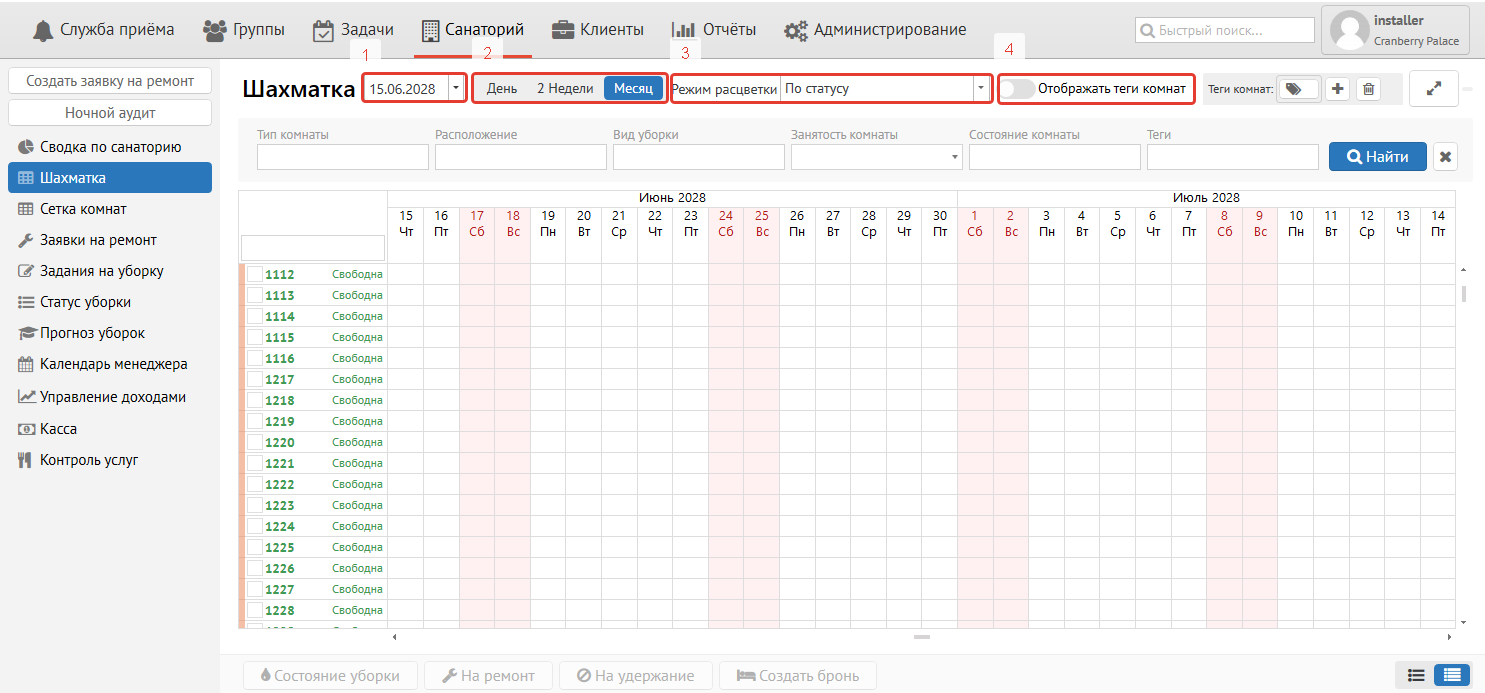This screenshot has height=693, width=1485.
Task: Open Занятость комнаты dropdown
Action: pyautogui.click(x=877, y=157)
